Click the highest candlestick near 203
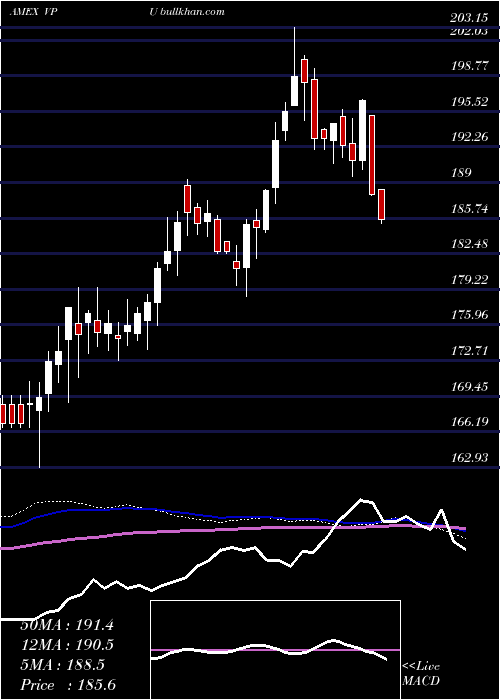Image resolution: width=500 pixels, height=700 pixels. pyautogui.click(x=295, y=67)
